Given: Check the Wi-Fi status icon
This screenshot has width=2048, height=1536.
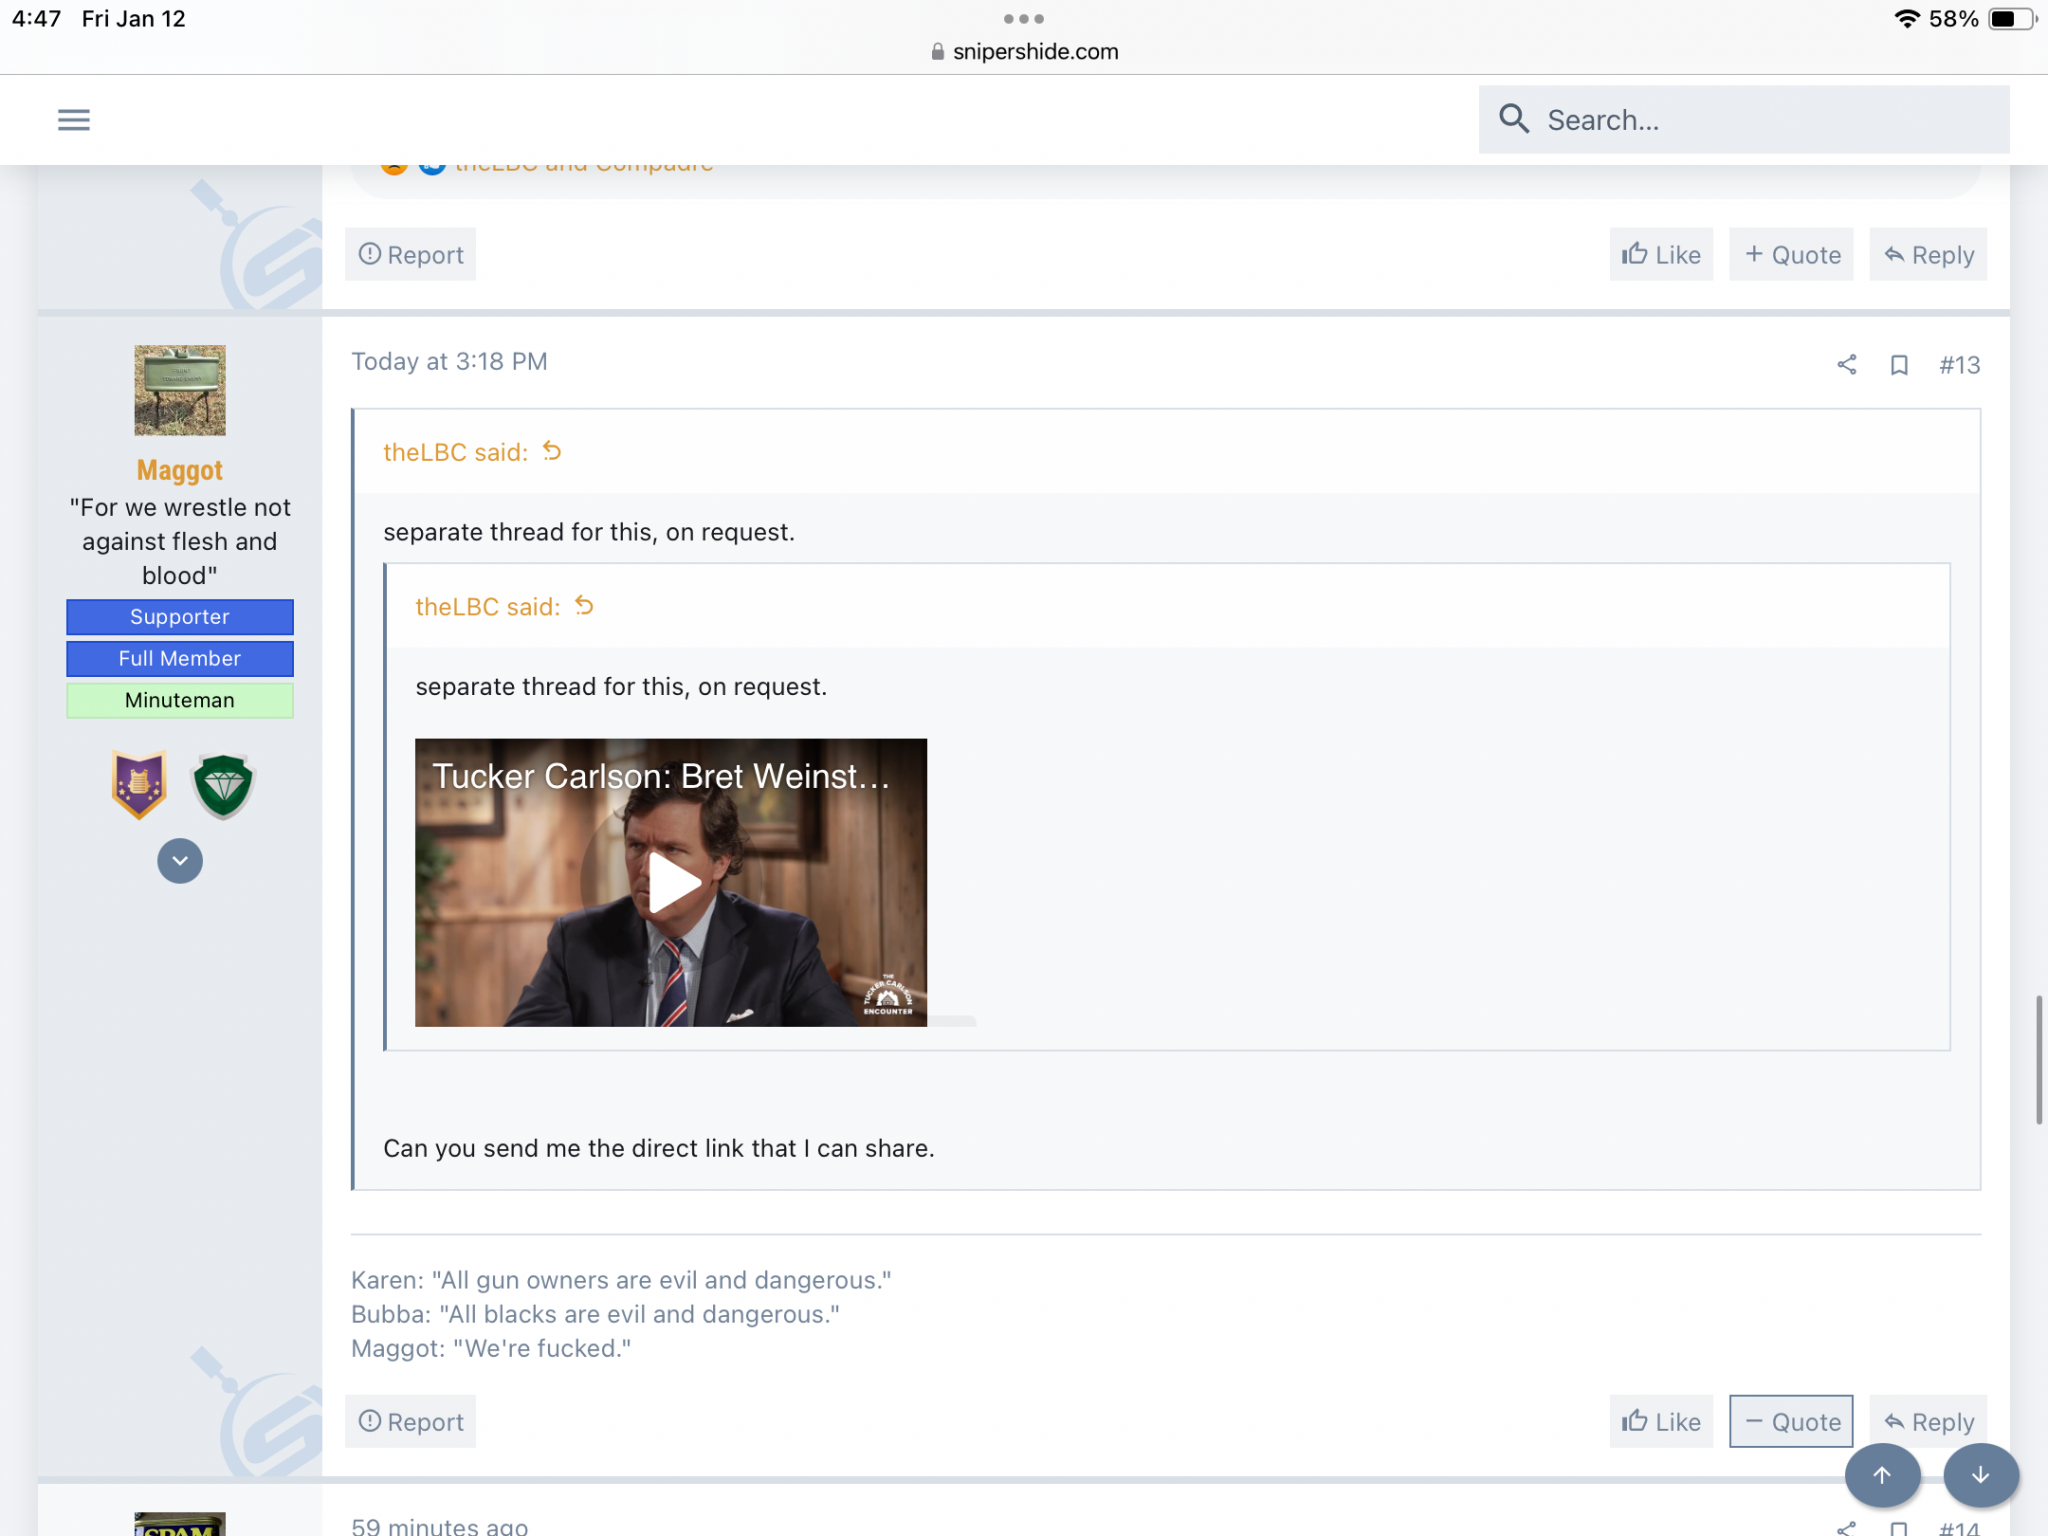Looking at the screenshot, I should point(1906,19).
